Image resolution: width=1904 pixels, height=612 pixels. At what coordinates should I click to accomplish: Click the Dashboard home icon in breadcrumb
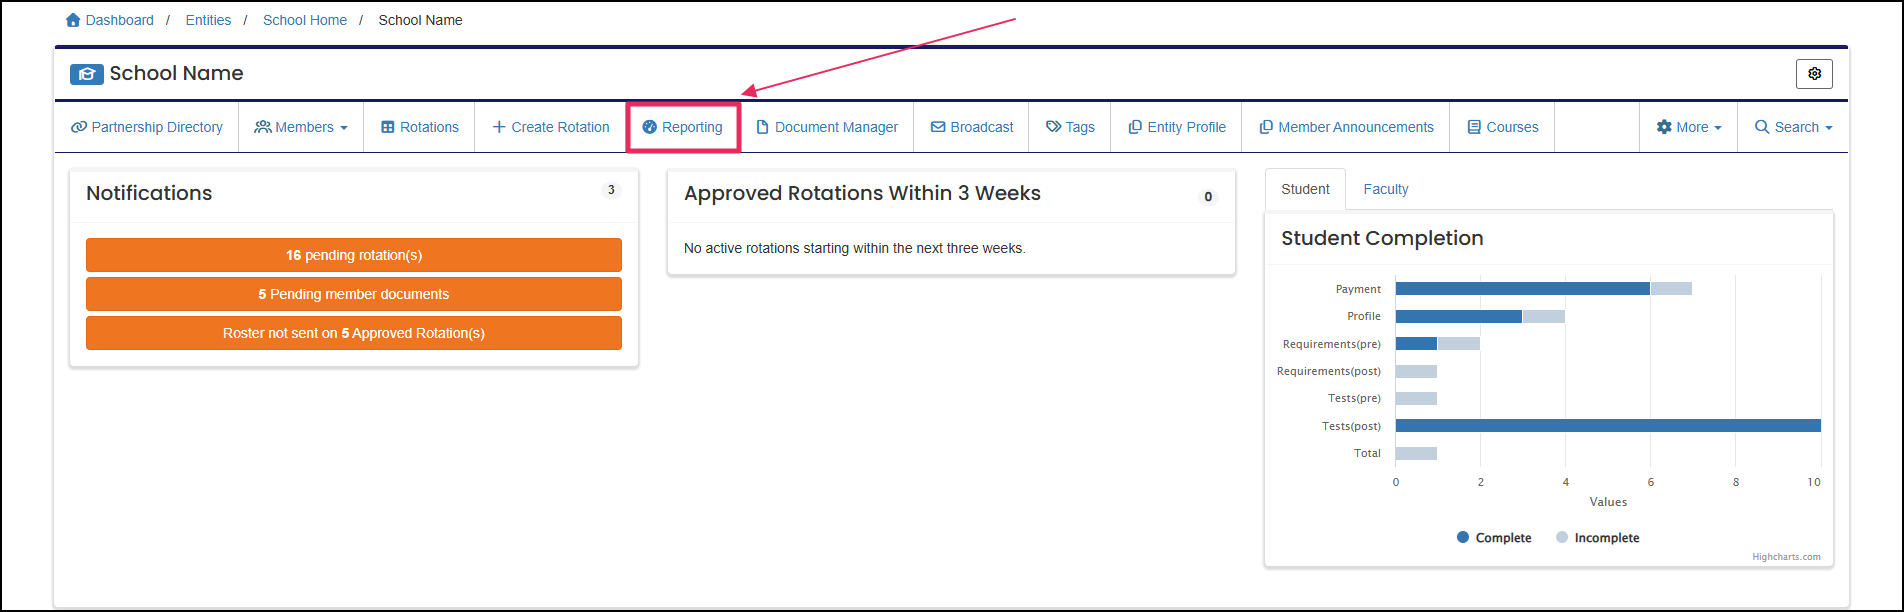pos(73,20)
